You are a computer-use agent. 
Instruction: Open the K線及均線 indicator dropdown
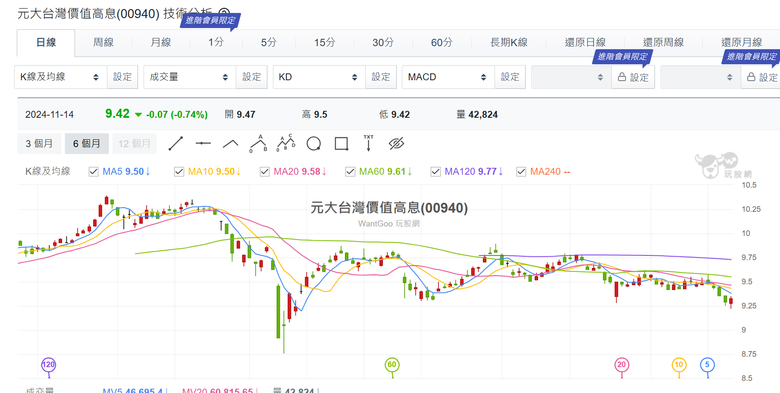(61, 77)
